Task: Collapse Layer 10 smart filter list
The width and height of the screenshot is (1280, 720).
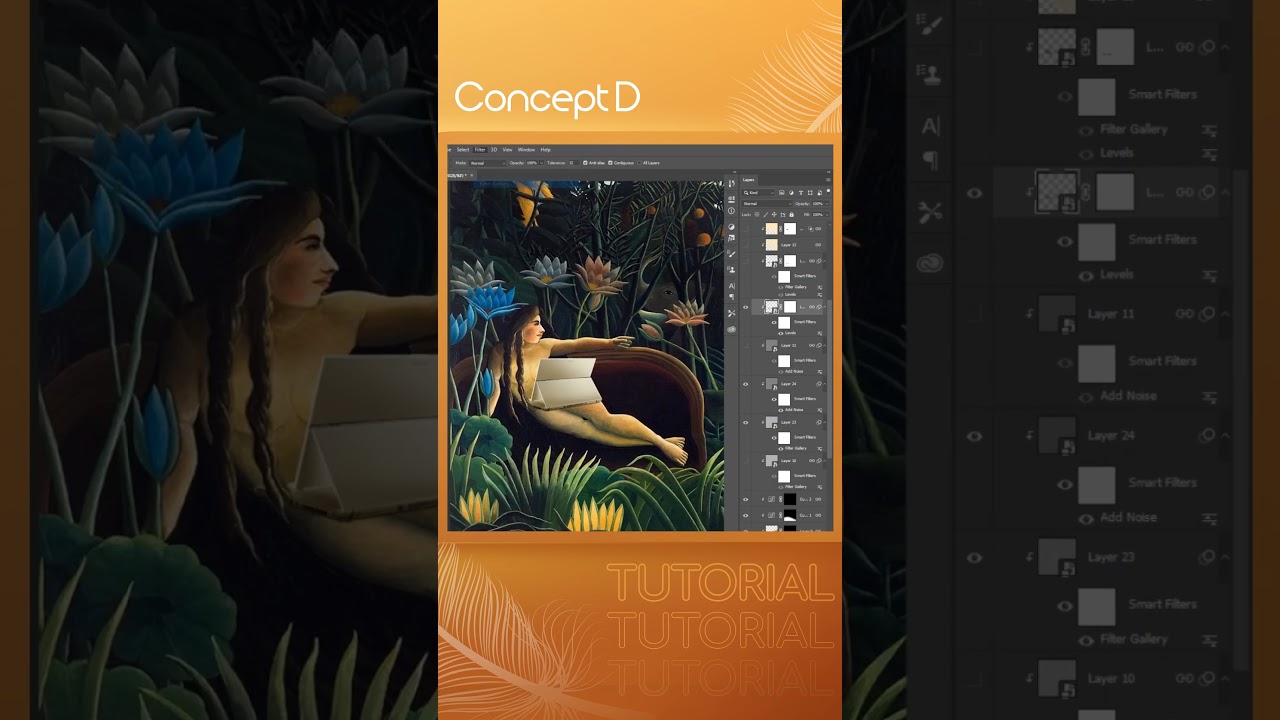Action: (x=825, y=460)
